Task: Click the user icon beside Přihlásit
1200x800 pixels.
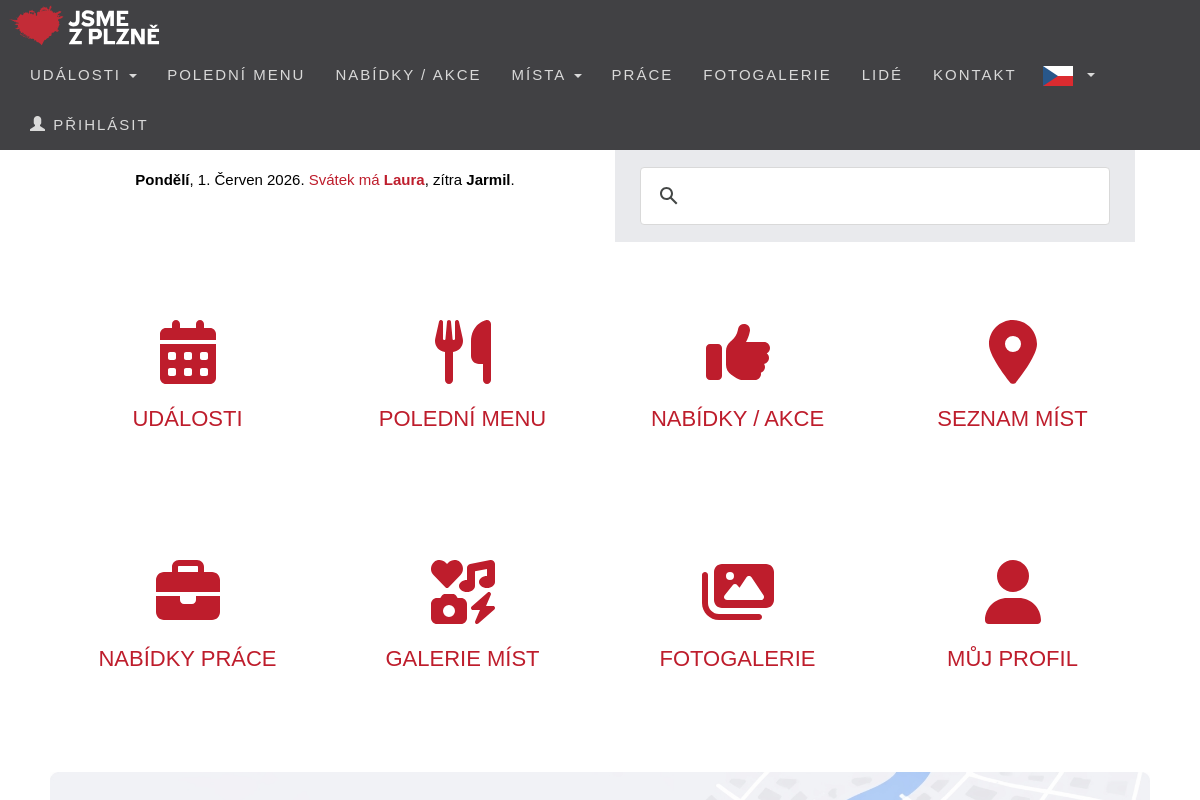Action: pyautogui.click(x=38, y=124)
